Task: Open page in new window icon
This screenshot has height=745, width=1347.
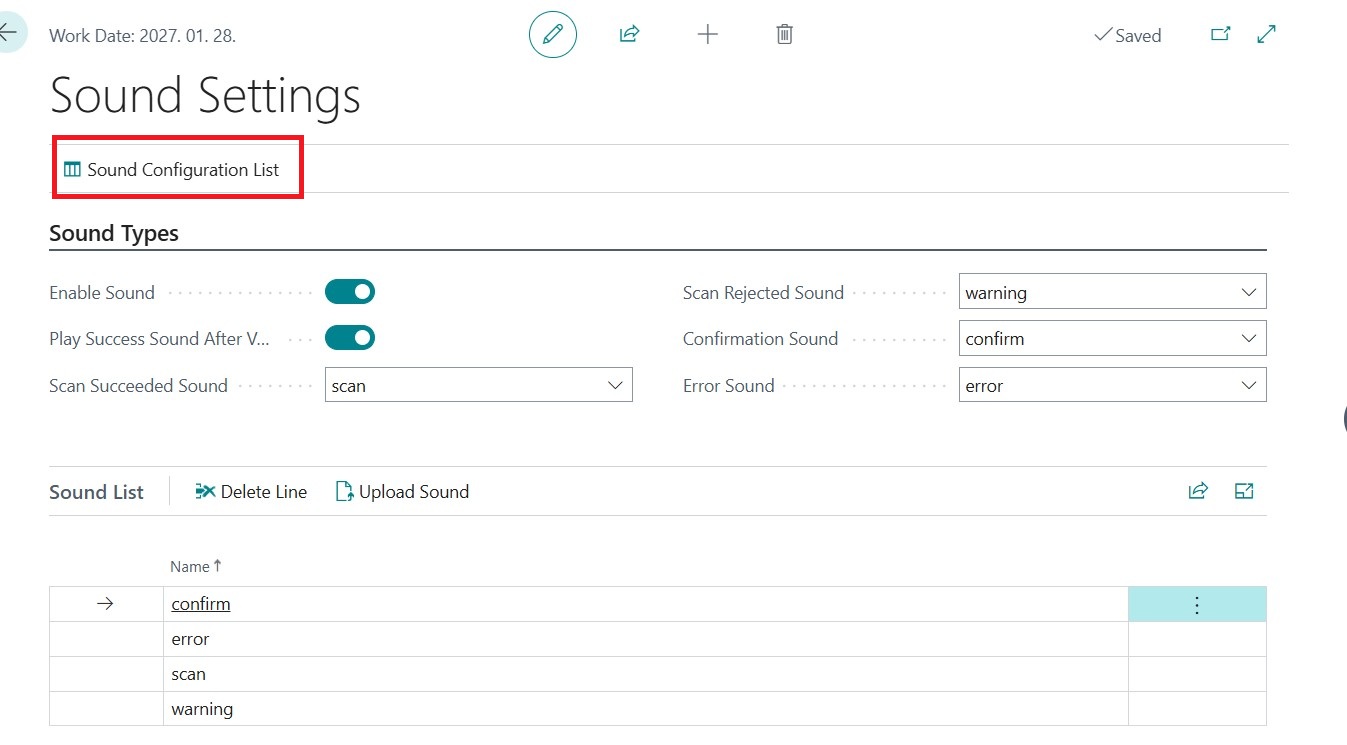Action: (x=1220, y=35)
